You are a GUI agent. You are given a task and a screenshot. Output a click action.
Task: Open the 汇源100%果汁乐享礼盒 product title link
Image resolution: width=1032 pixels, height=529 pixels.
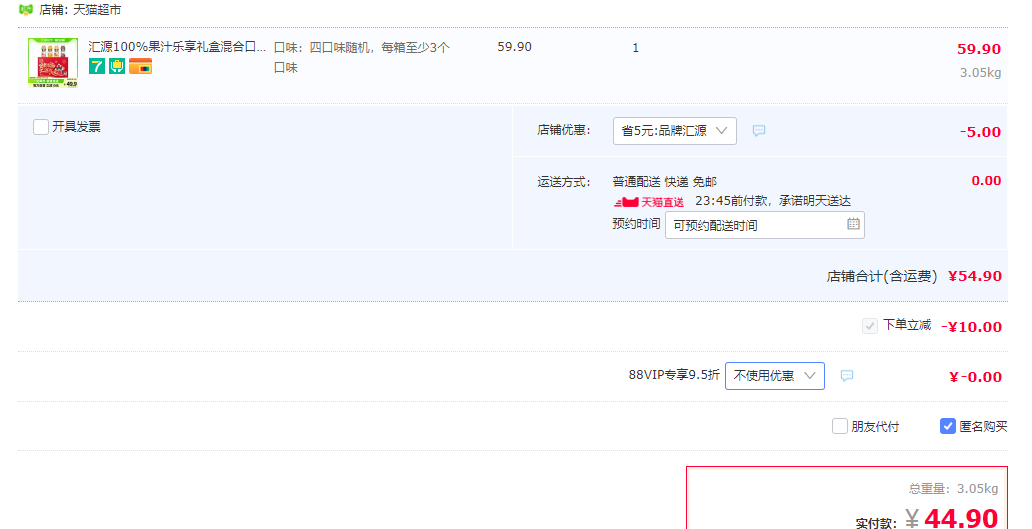(x=178, y=47)
